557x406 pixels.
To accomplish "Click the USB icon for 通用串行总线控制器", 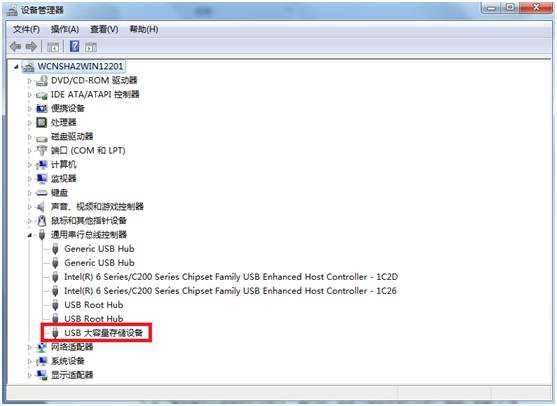I will 42,235.
